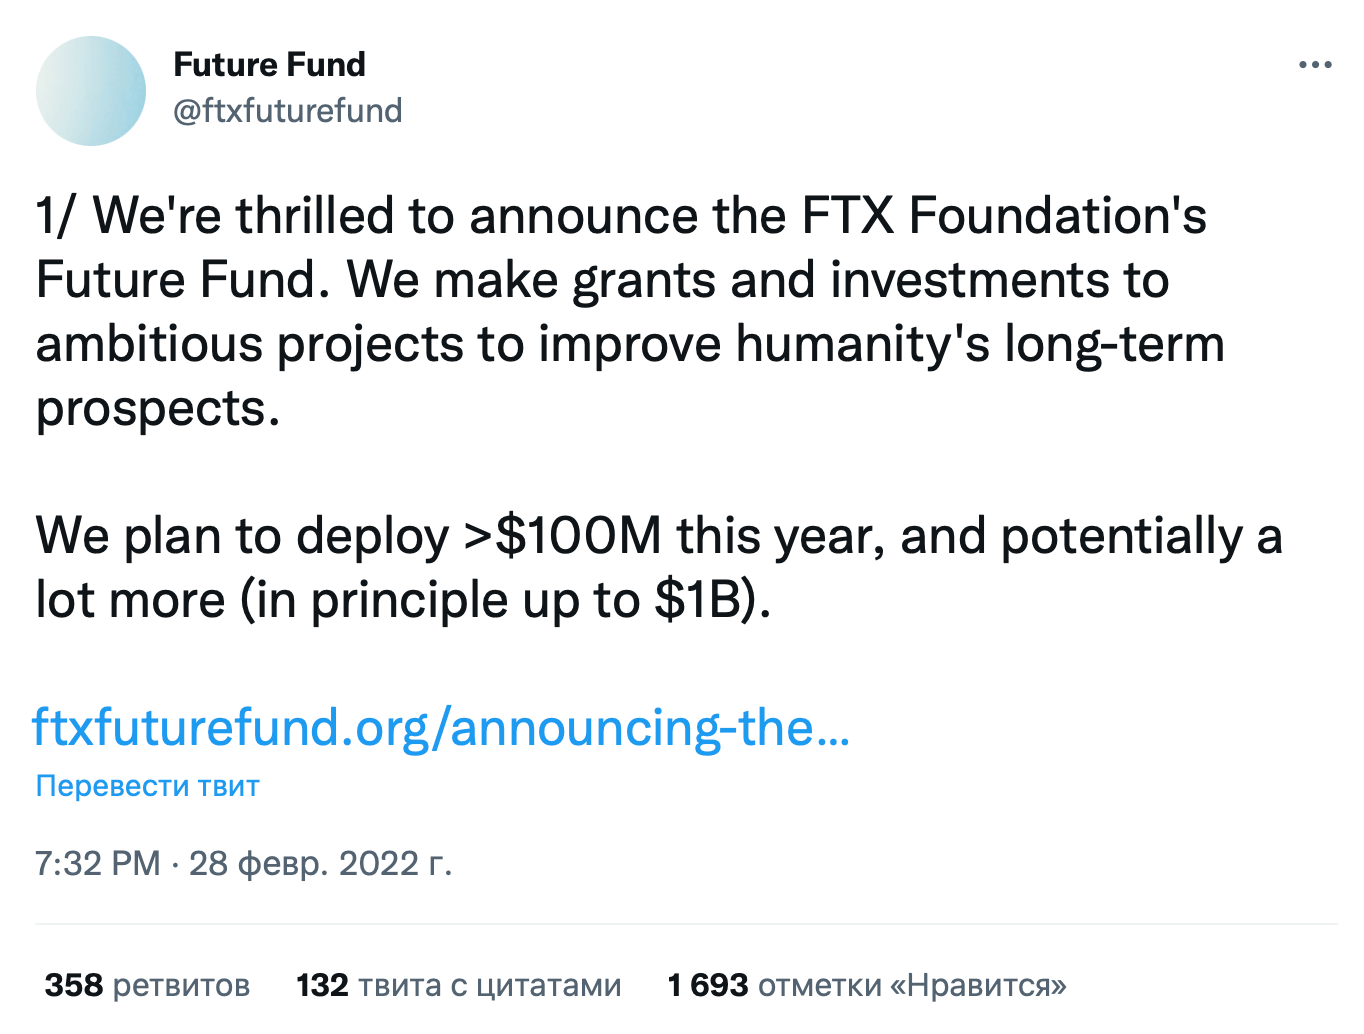Click the 7:32 PM timestamp
1364x1034 pixels.
pos(97,863)
